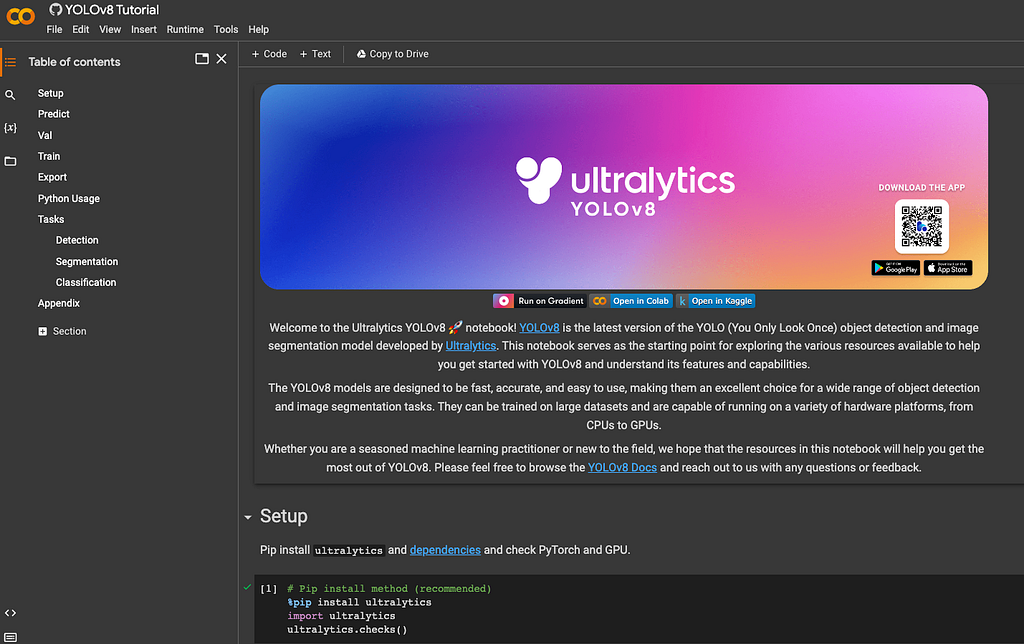The width and height of the screenshot is (1024, 644).
Task: Open the File menu
Action: pyautogui.click(x=54, y=29)
